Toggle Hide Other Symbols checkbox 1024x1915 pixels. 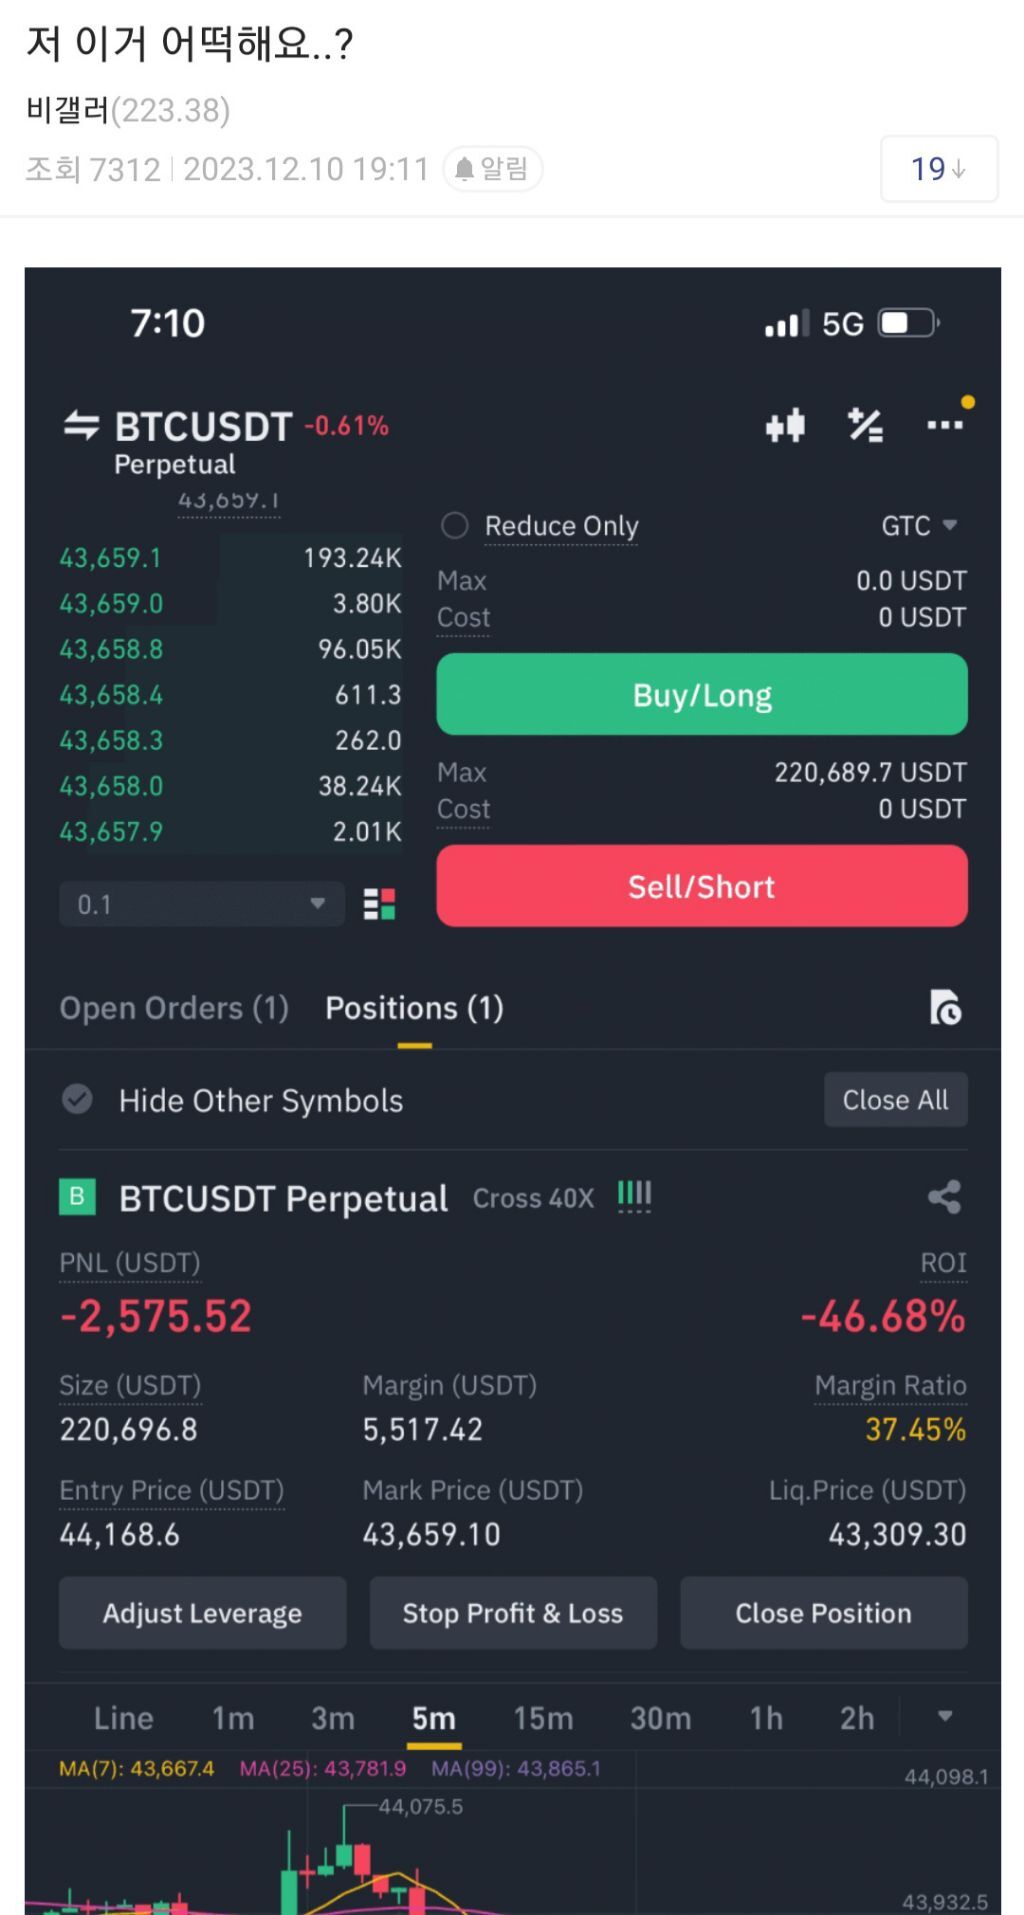[78, 1100]
